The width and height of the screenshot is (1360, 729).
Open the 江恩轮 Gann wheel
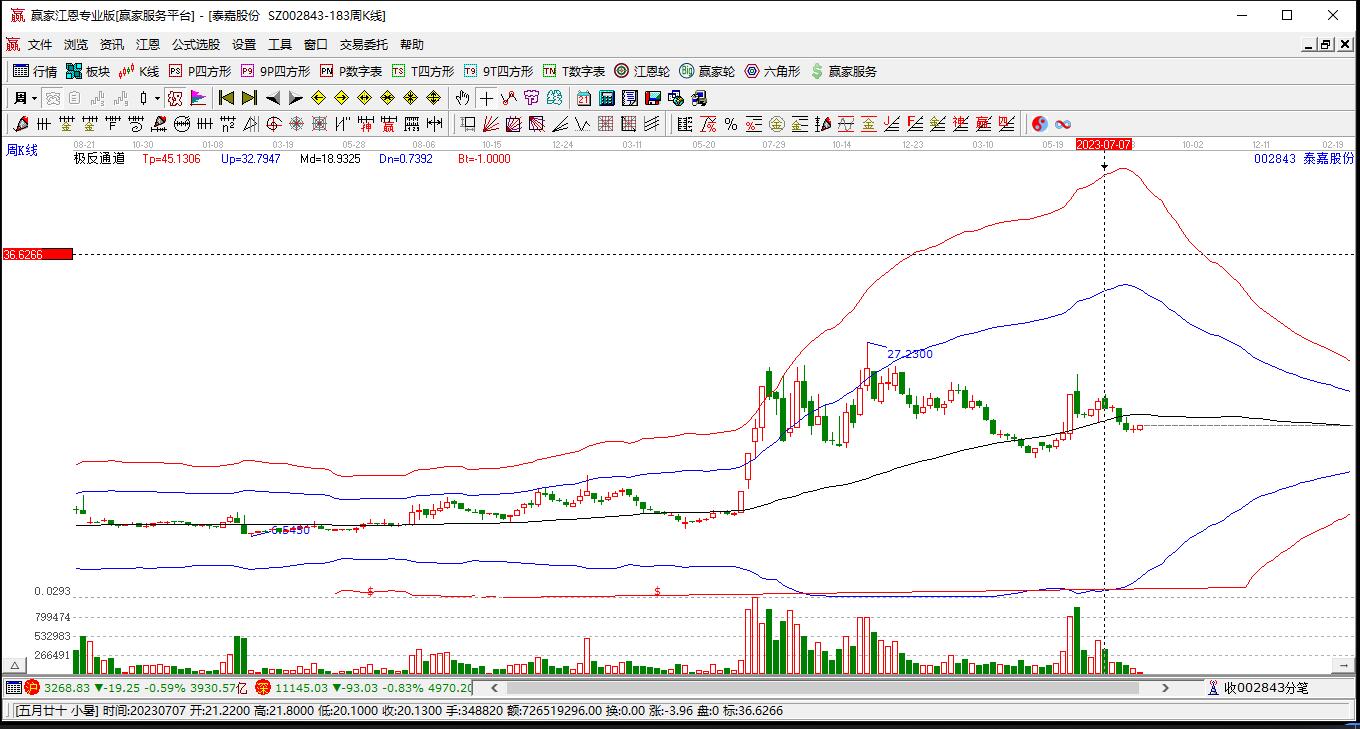(642, 71)
